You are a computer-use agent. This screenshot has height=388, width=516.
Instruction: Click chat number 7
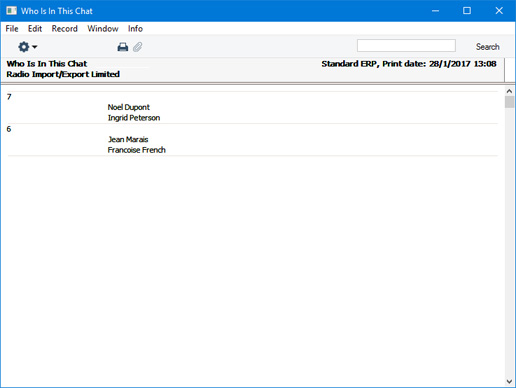(9, 97)
